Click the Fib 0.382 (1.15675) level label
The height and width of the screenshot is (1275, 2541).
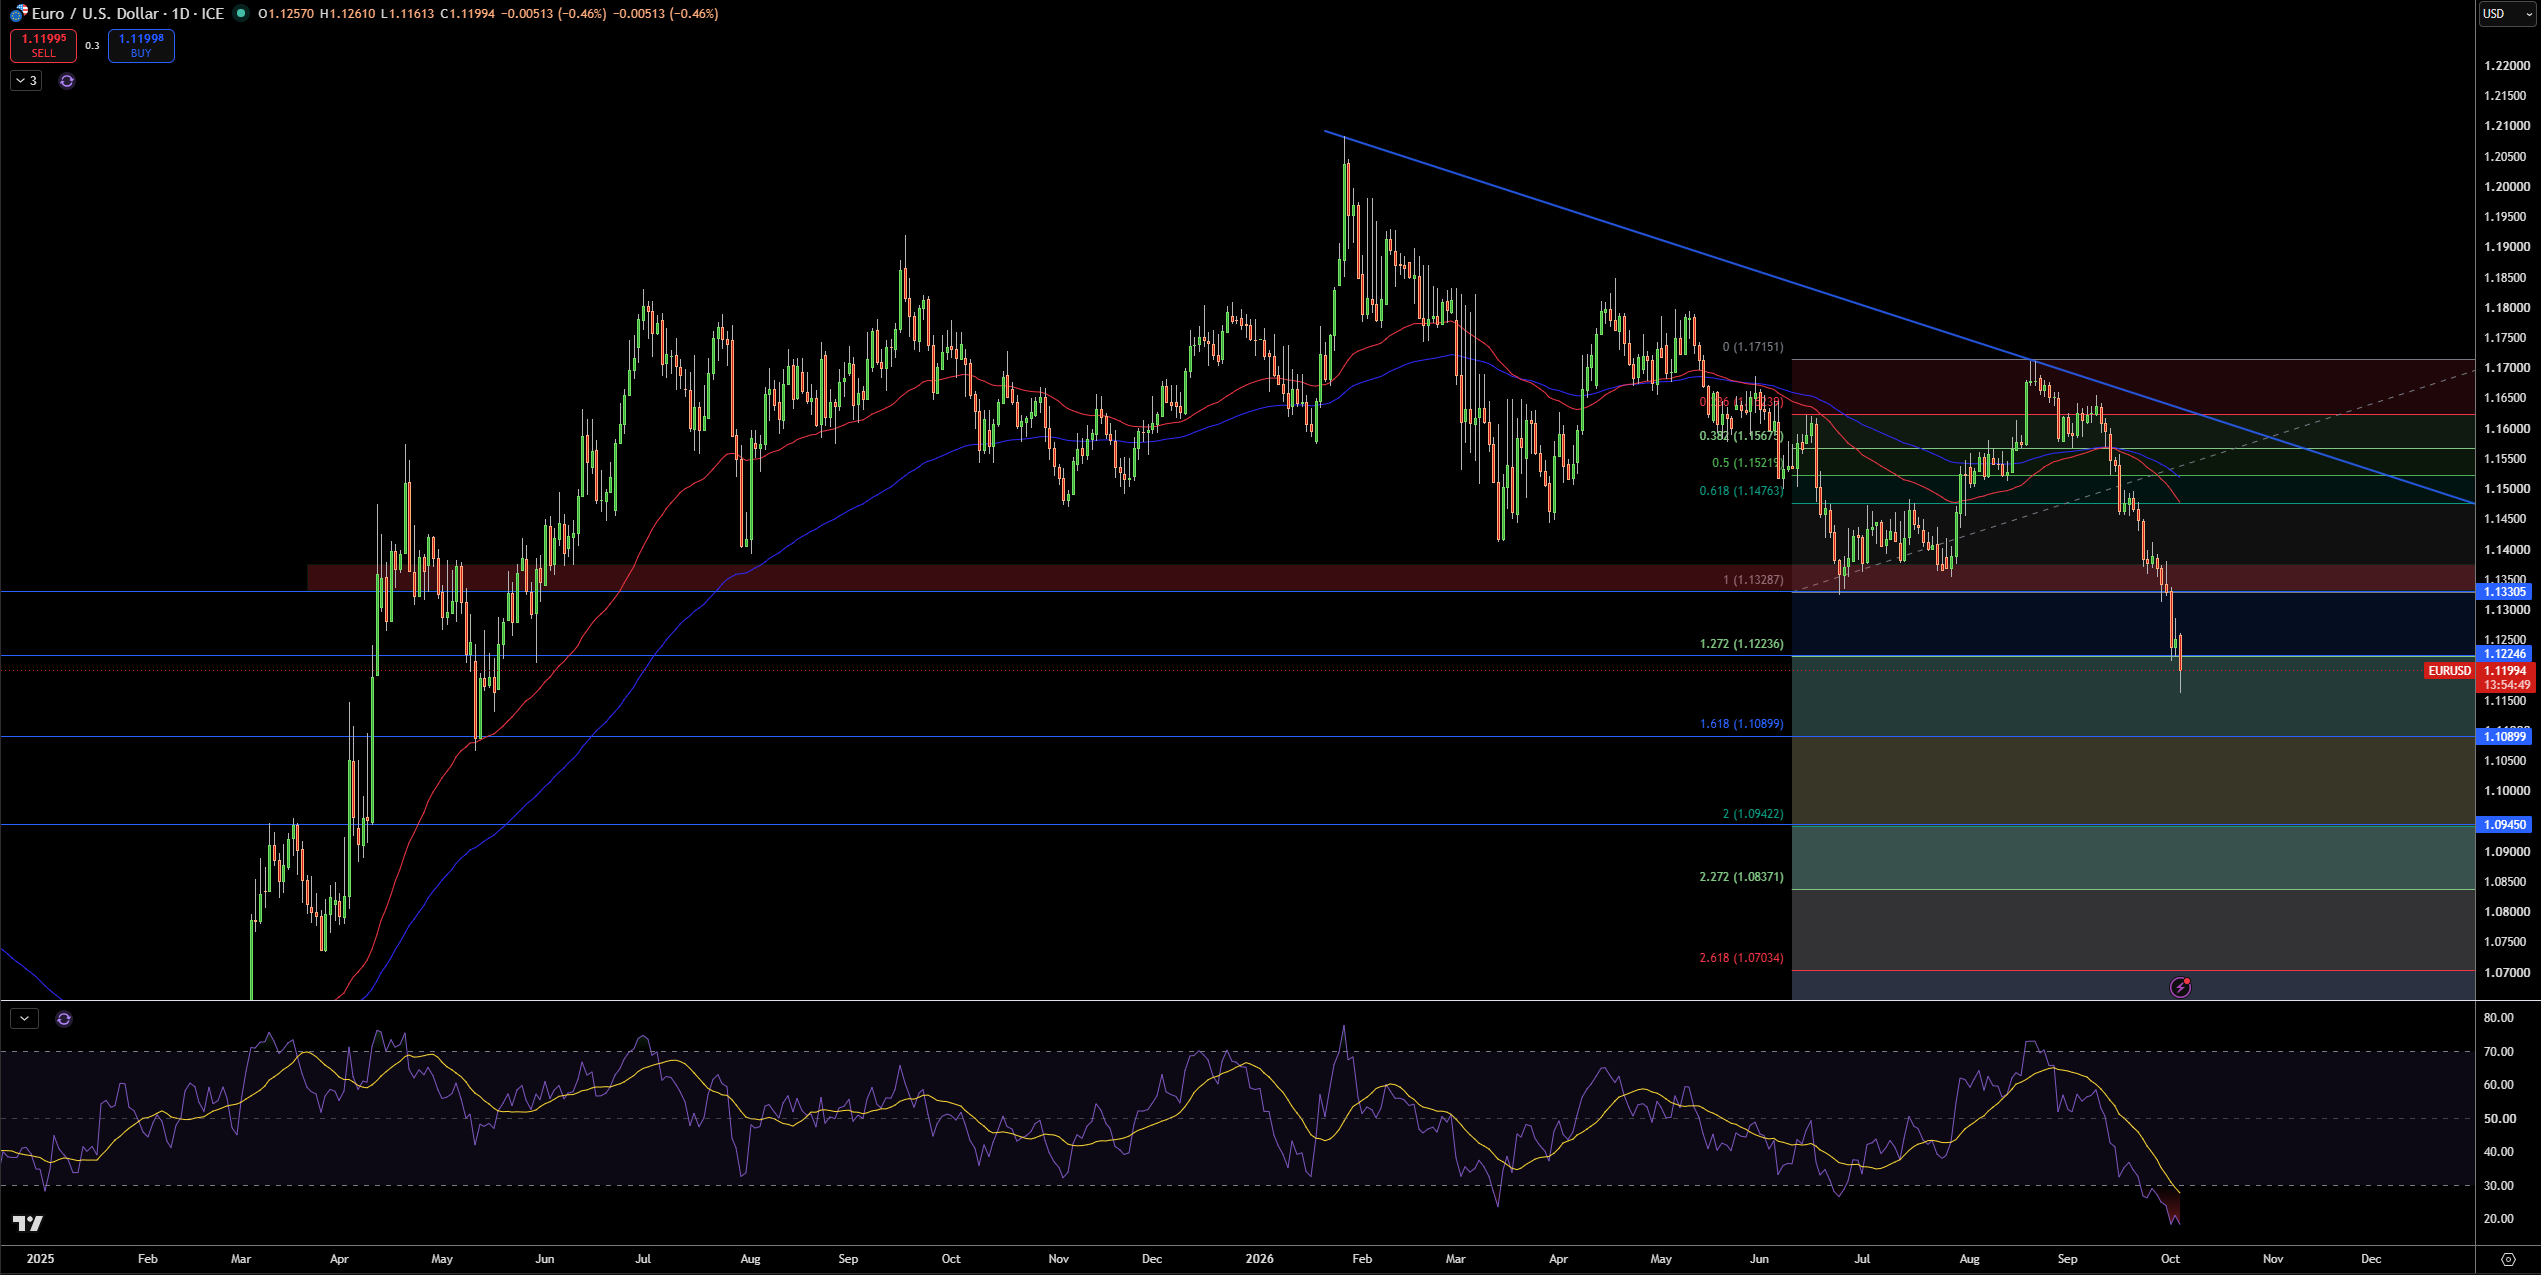1741,436
